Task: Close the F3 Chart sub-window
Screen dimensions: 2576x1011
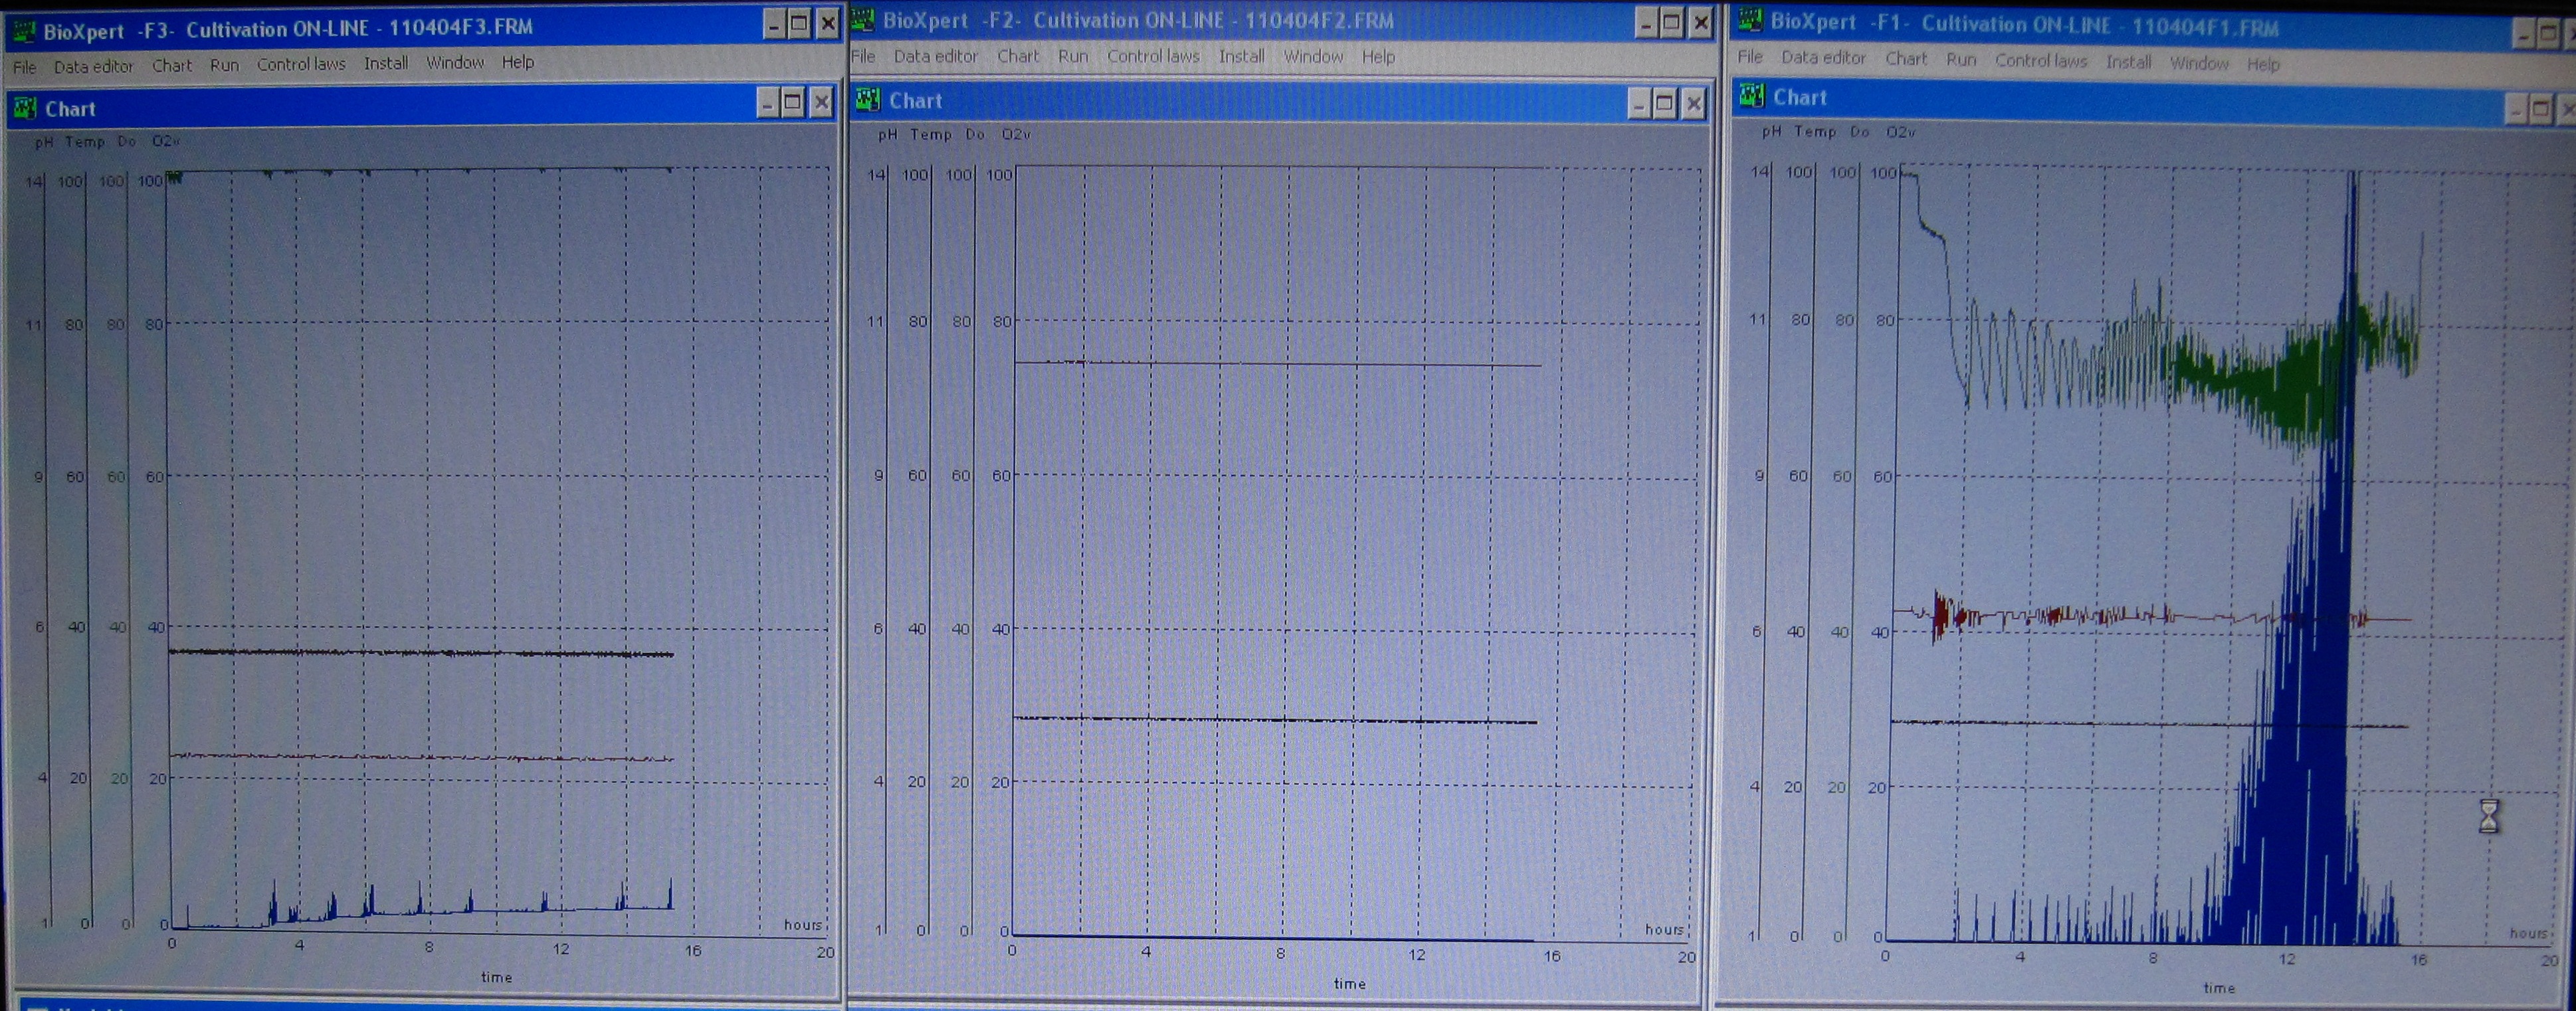Action: 821,102
